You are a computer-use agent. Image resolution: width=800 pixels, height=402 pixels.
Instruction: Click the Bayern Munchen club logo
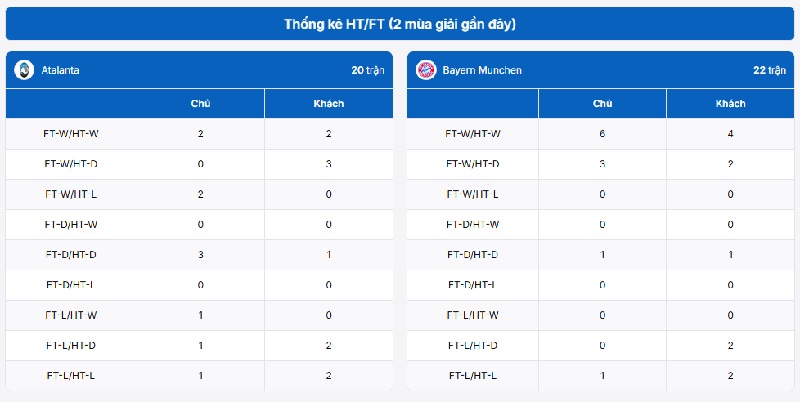coord(425,70)
